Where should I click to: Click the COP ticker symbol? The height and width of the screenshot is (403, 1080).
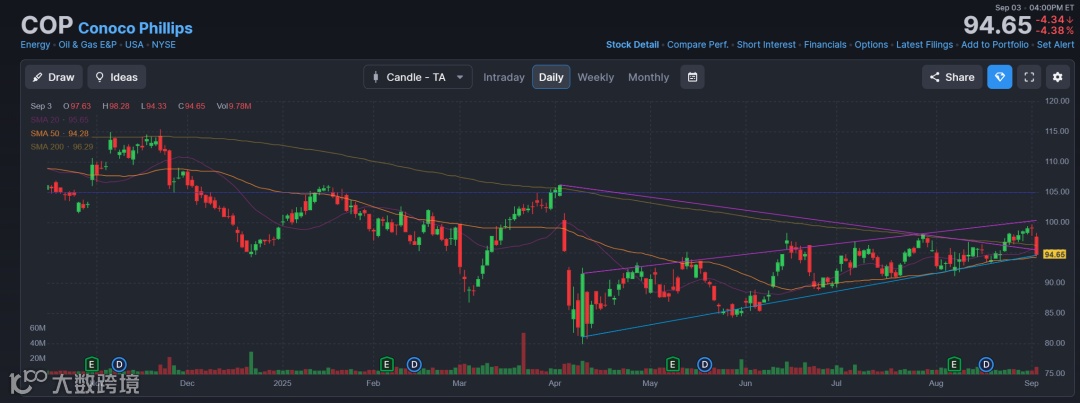pos(47,25)
